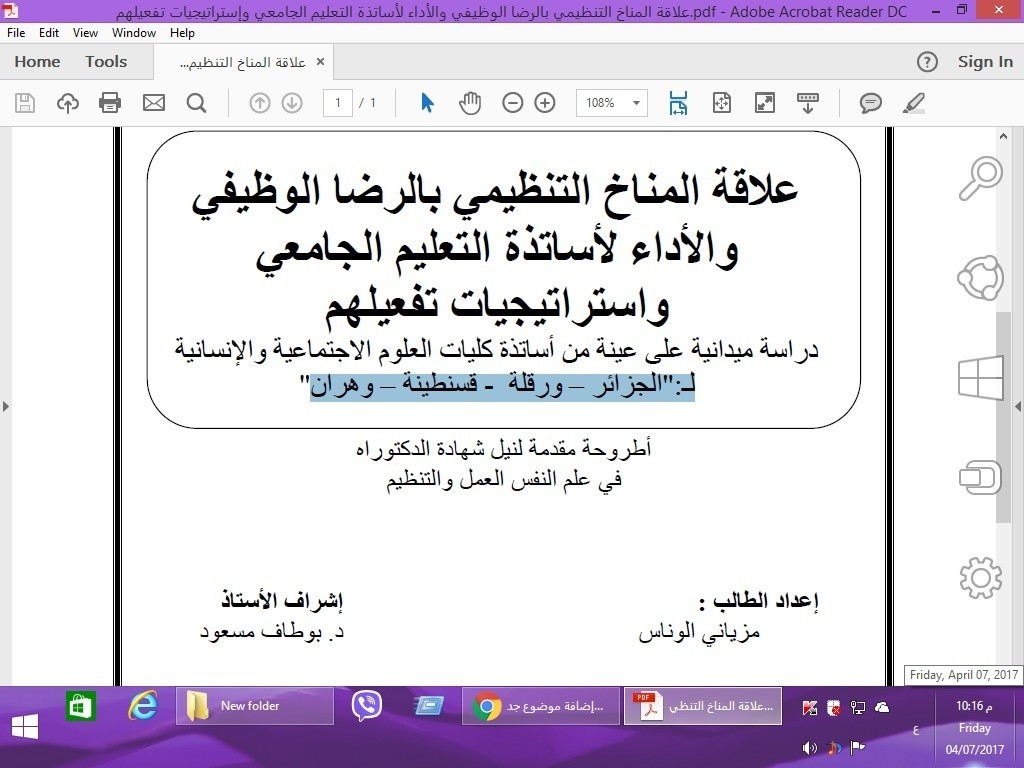Open the Edit menu
This screenshot has height=768, width=1024.
click(49, 33)
